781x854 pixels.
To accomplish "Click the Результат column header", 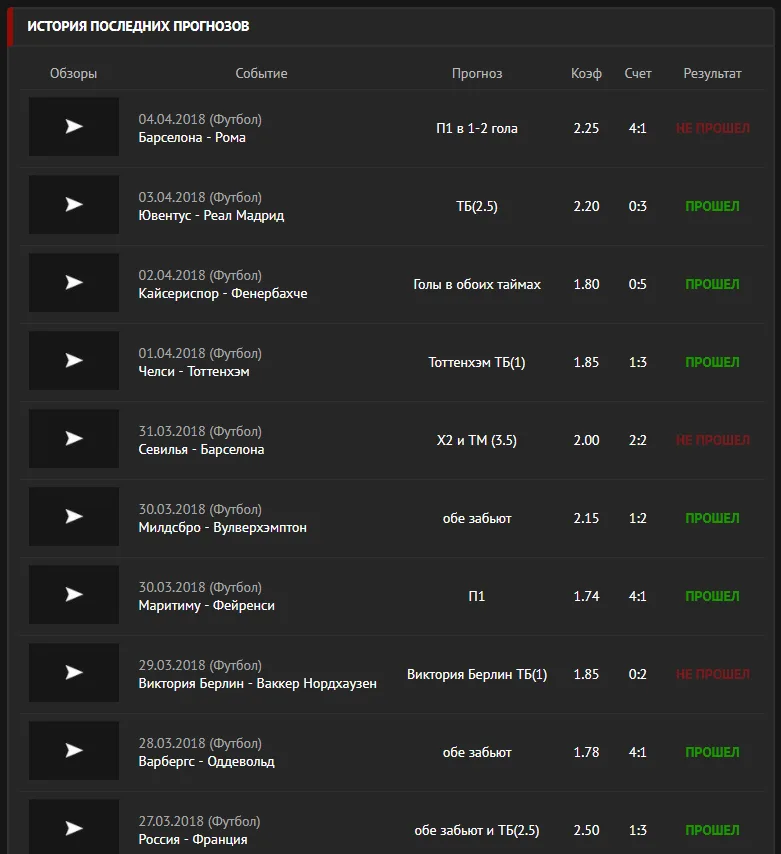I will (x=712, y=74).
